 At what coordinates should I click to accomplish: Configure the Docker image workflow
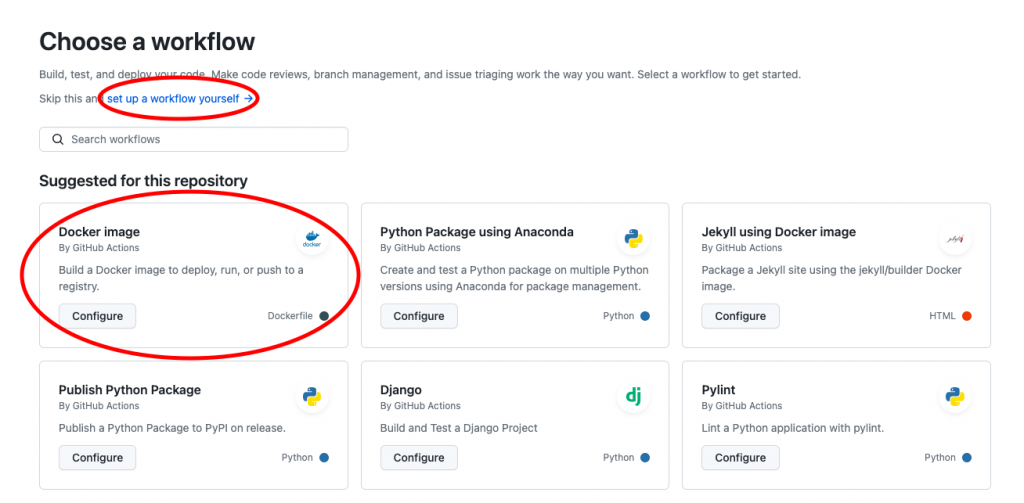tap(97, 316)
